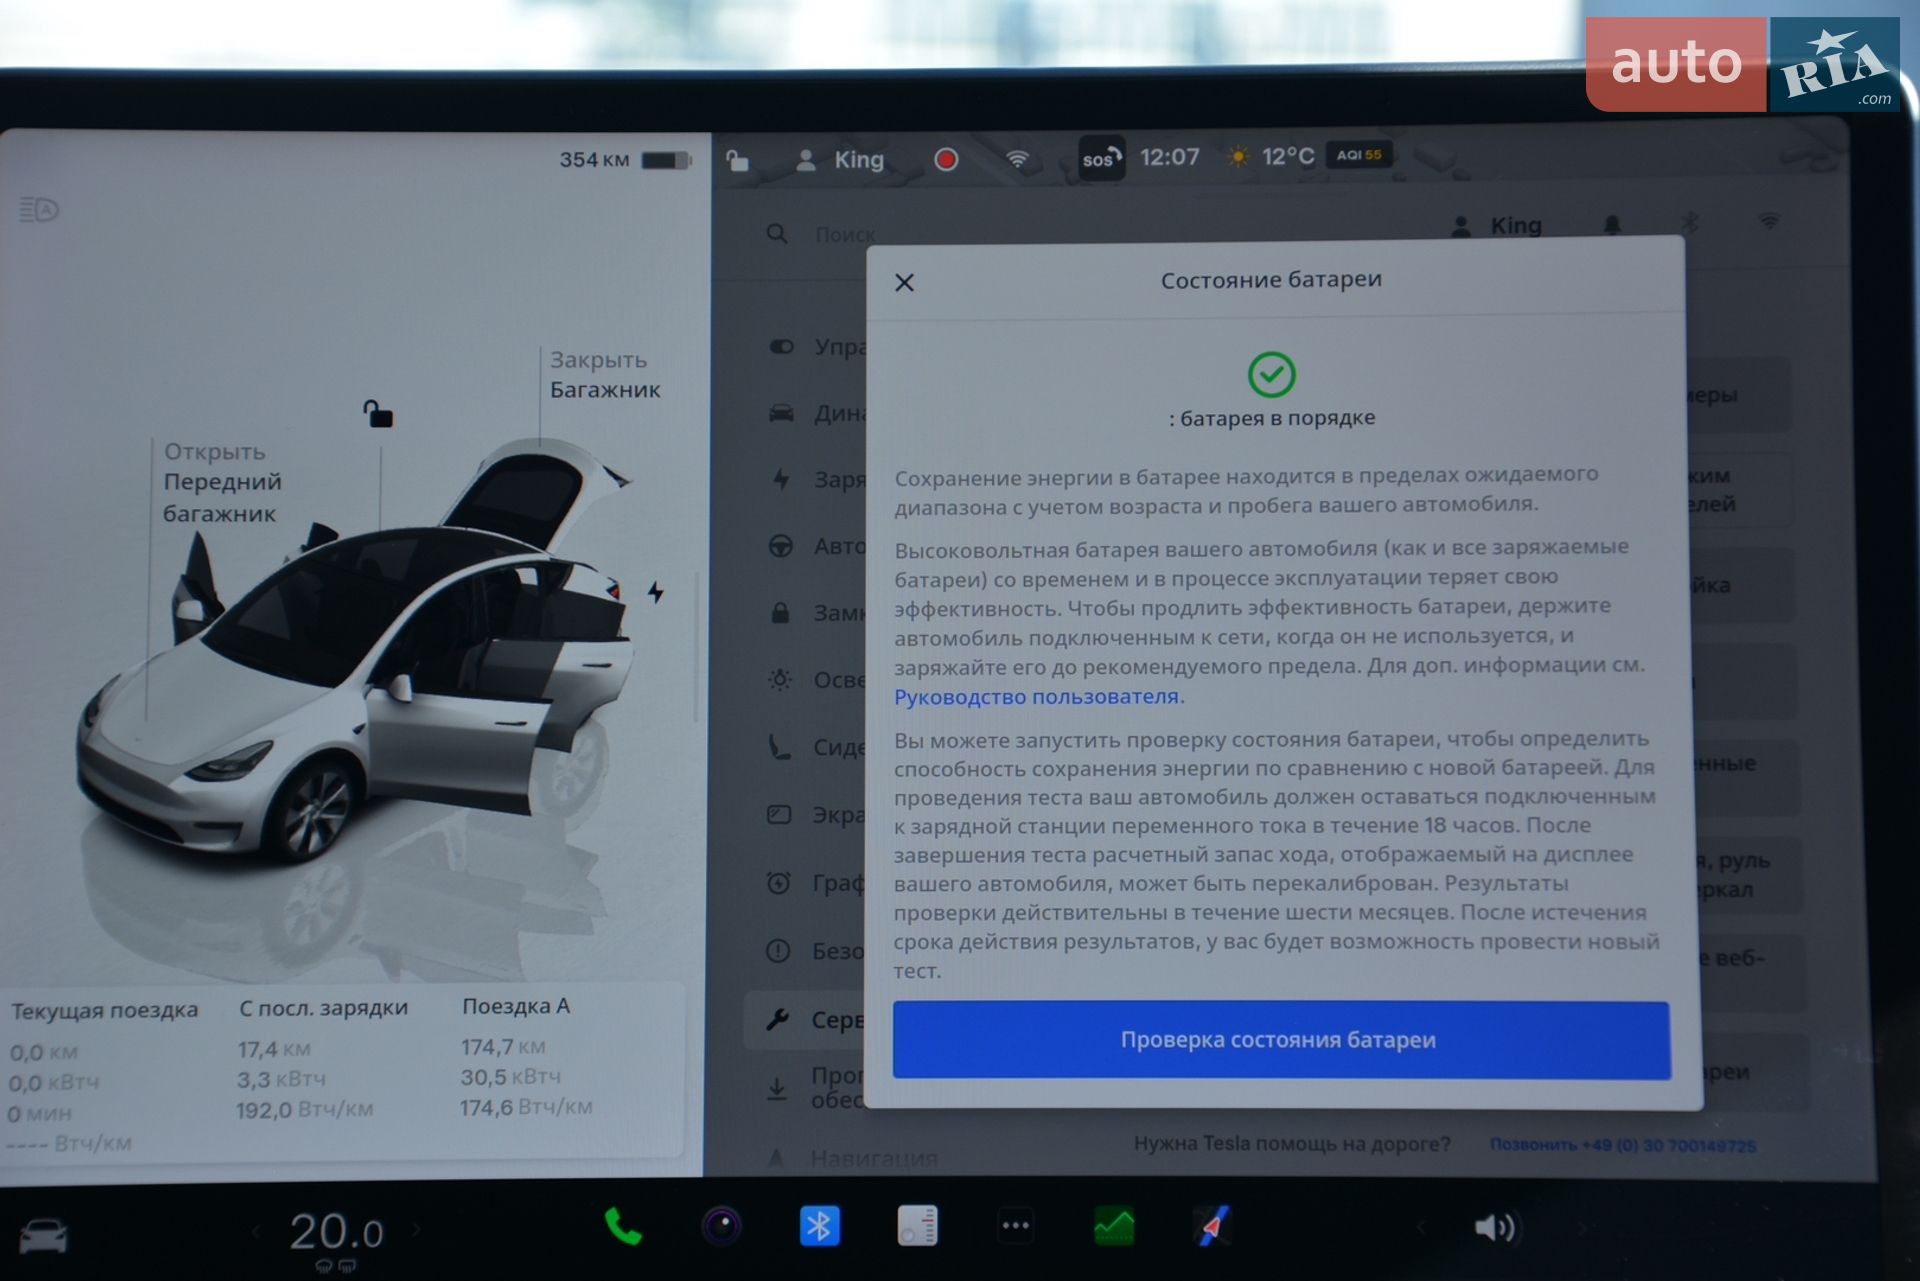Open the front trunk (Передний багажник)

click(x=222, y=483)
